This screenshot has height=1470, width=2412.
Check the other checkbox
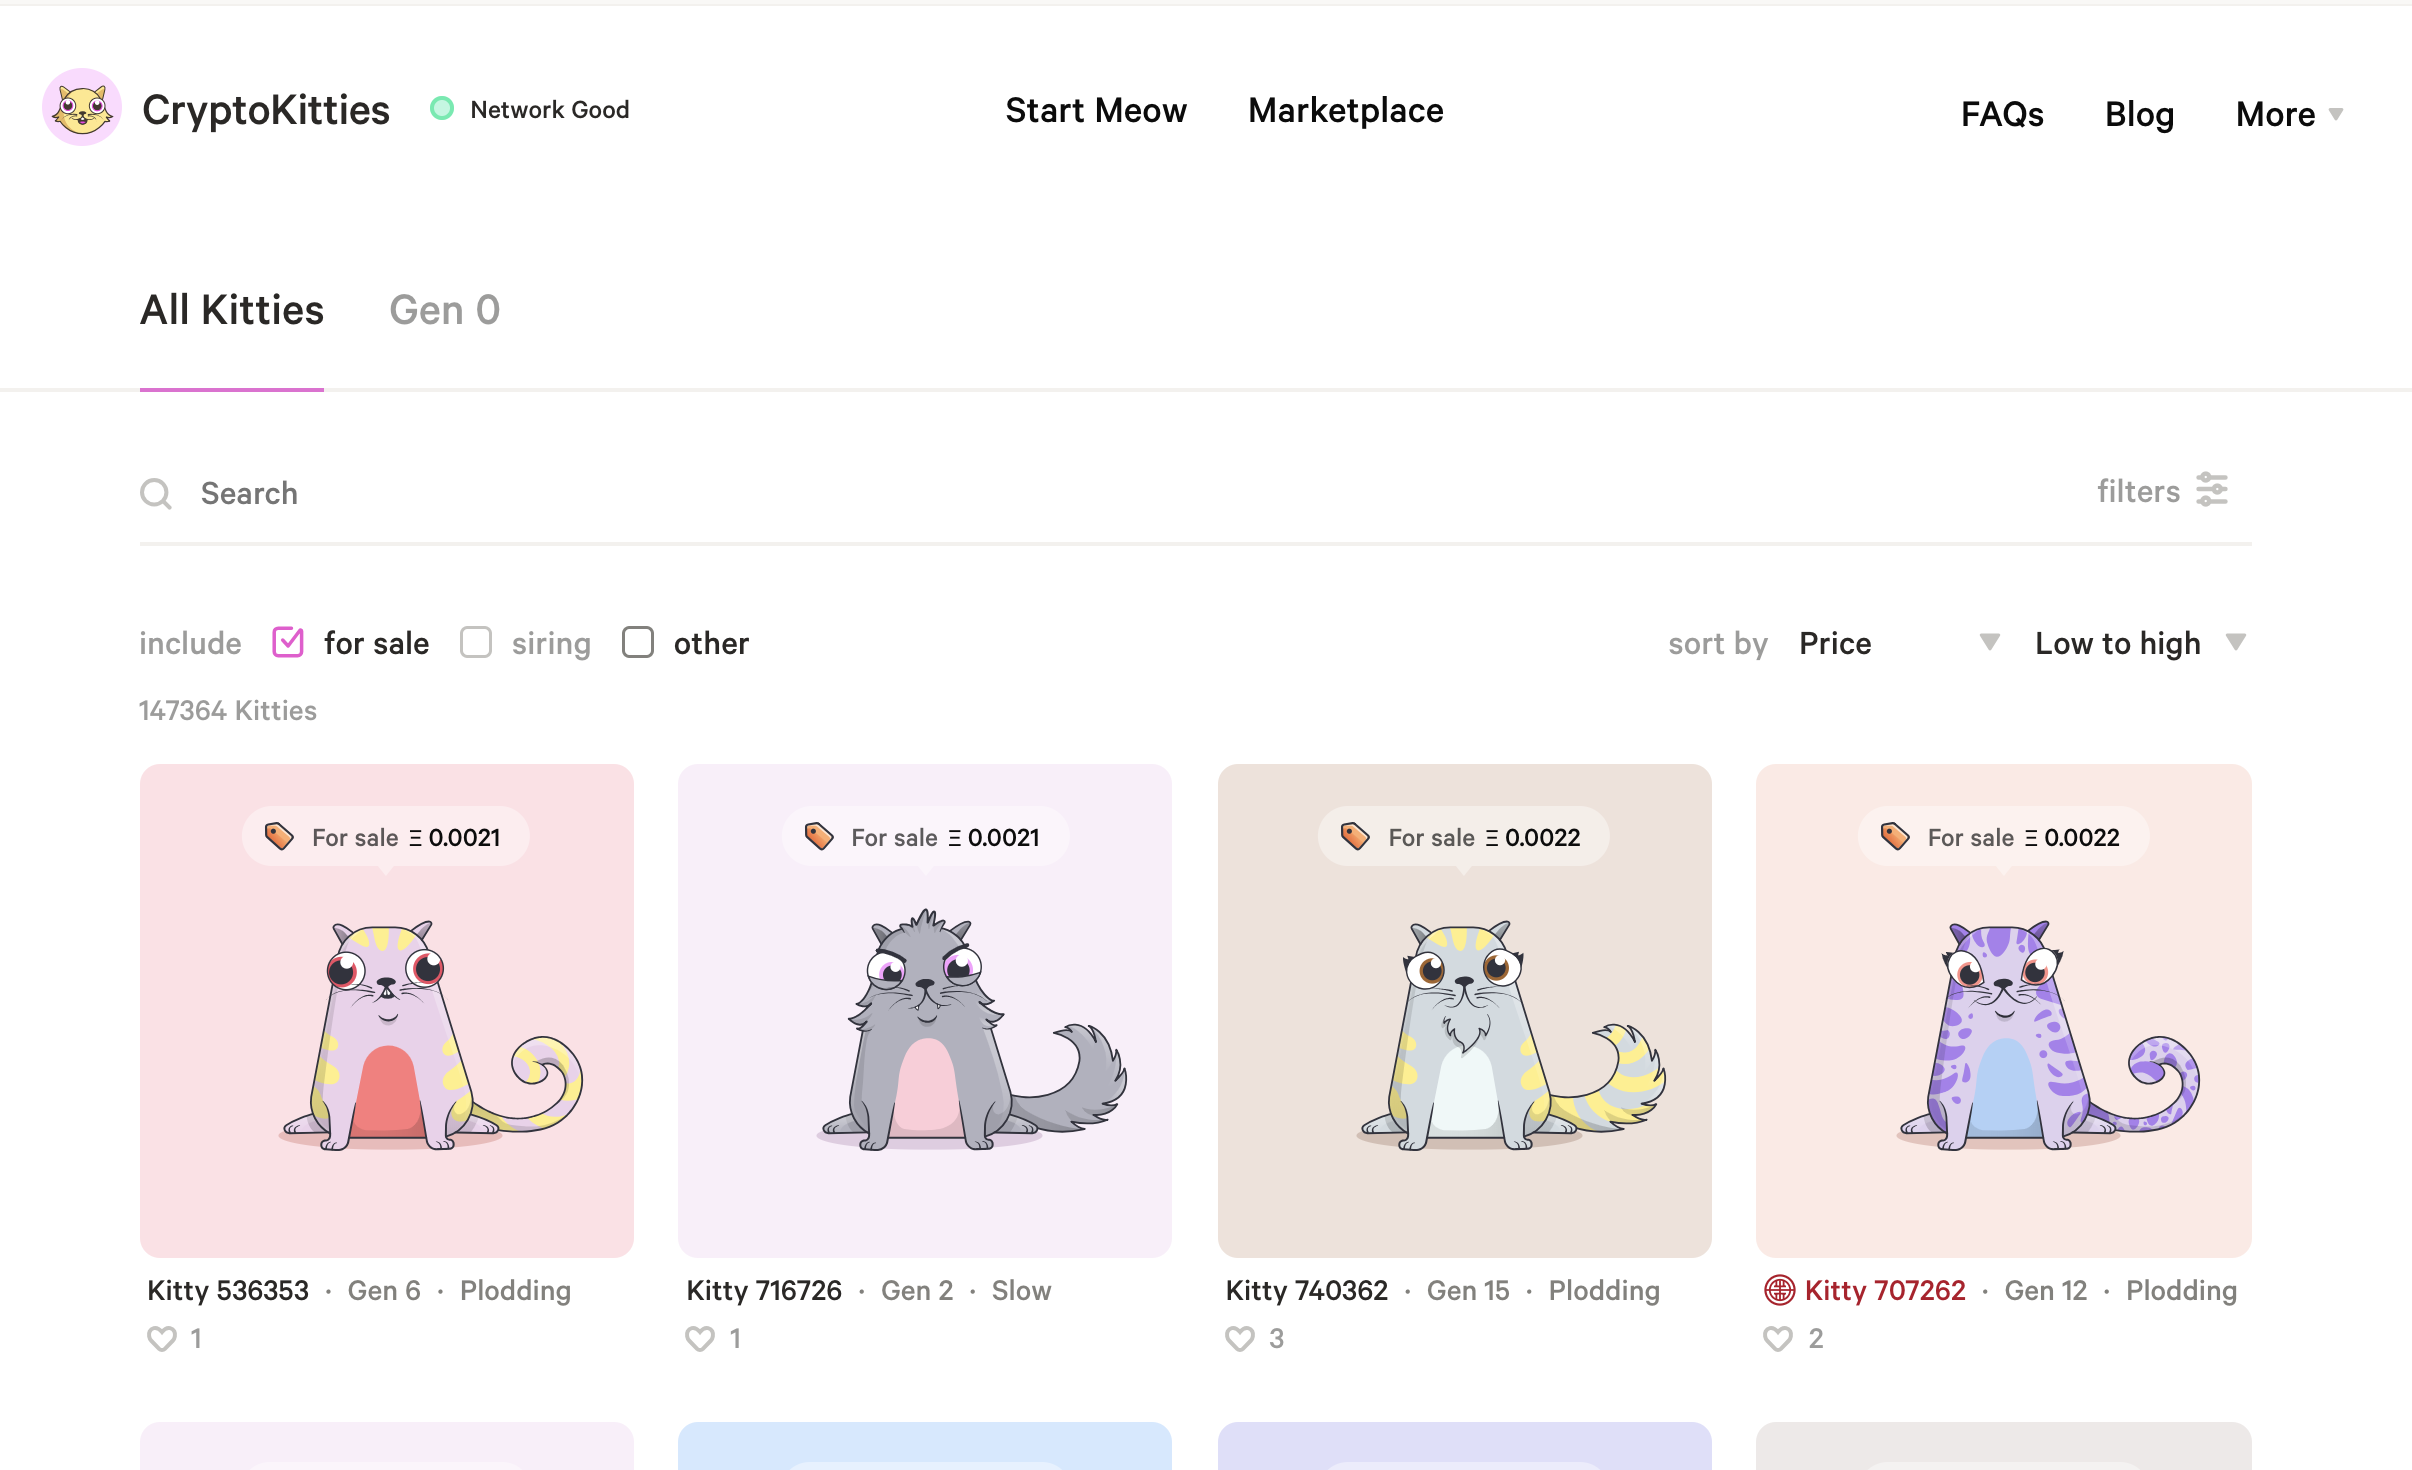coord(638,642)
